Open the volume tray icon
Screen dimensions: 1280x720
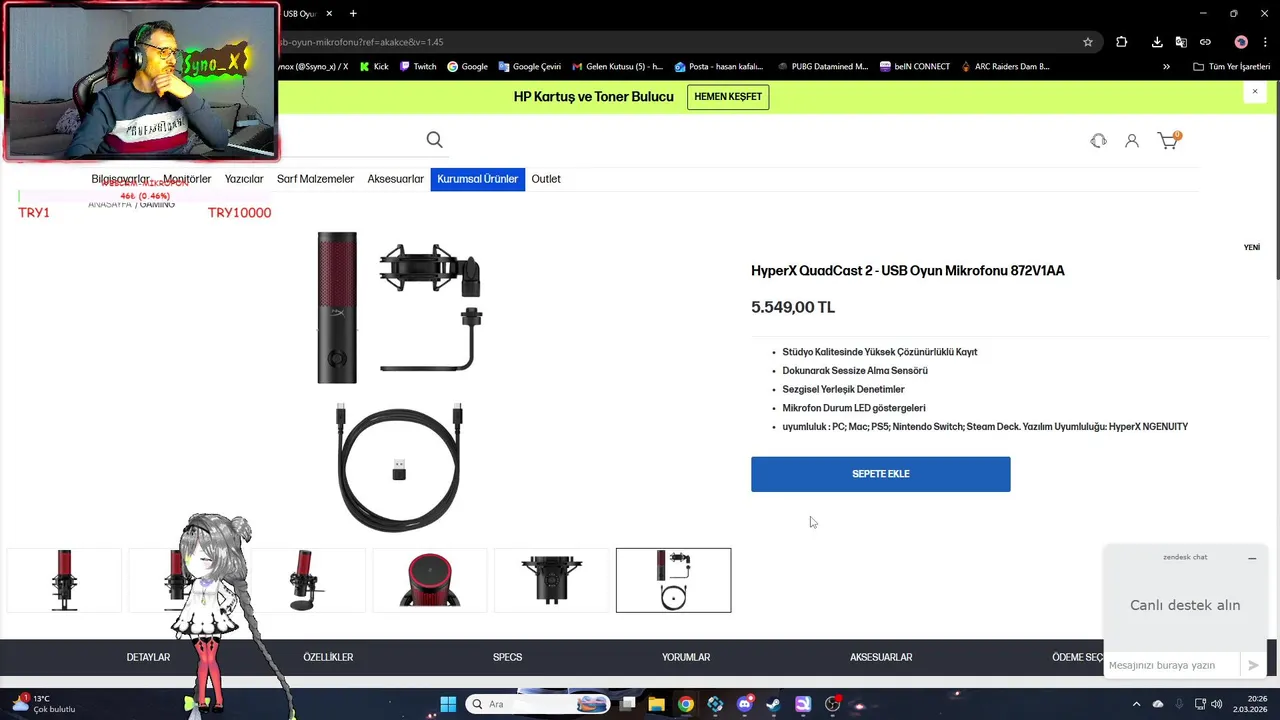click(x=1216, y=704)
